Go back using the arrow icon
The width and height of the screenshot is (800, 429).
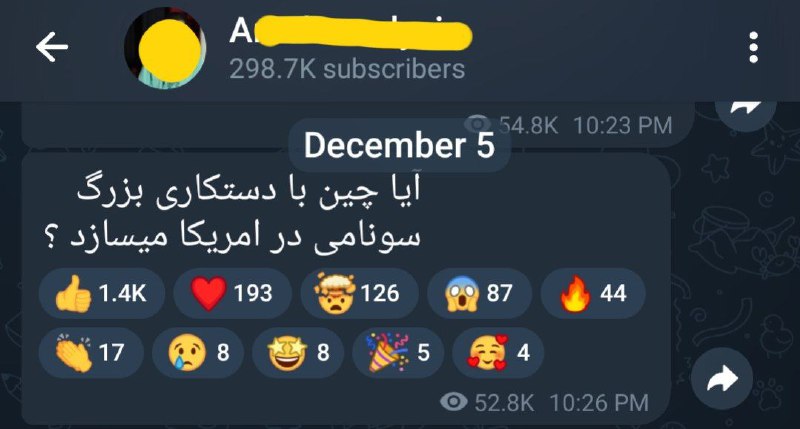click(52, 47)
